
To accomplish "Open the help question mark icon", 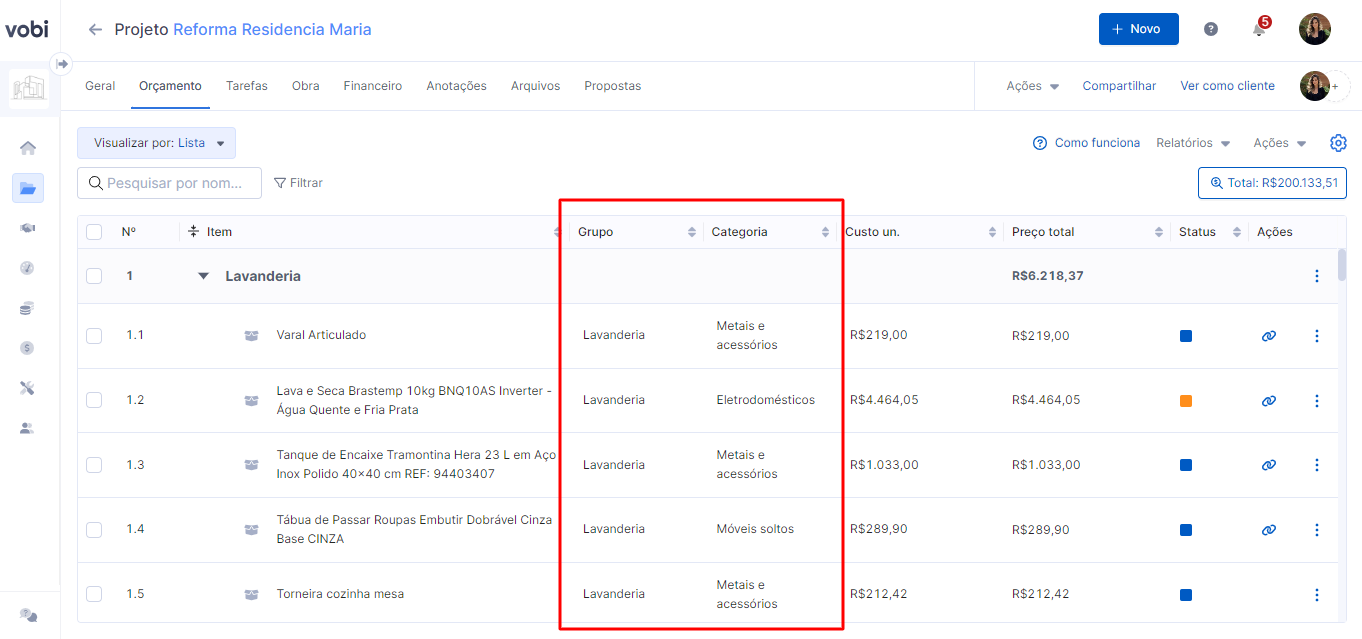I will (1211, 29).
